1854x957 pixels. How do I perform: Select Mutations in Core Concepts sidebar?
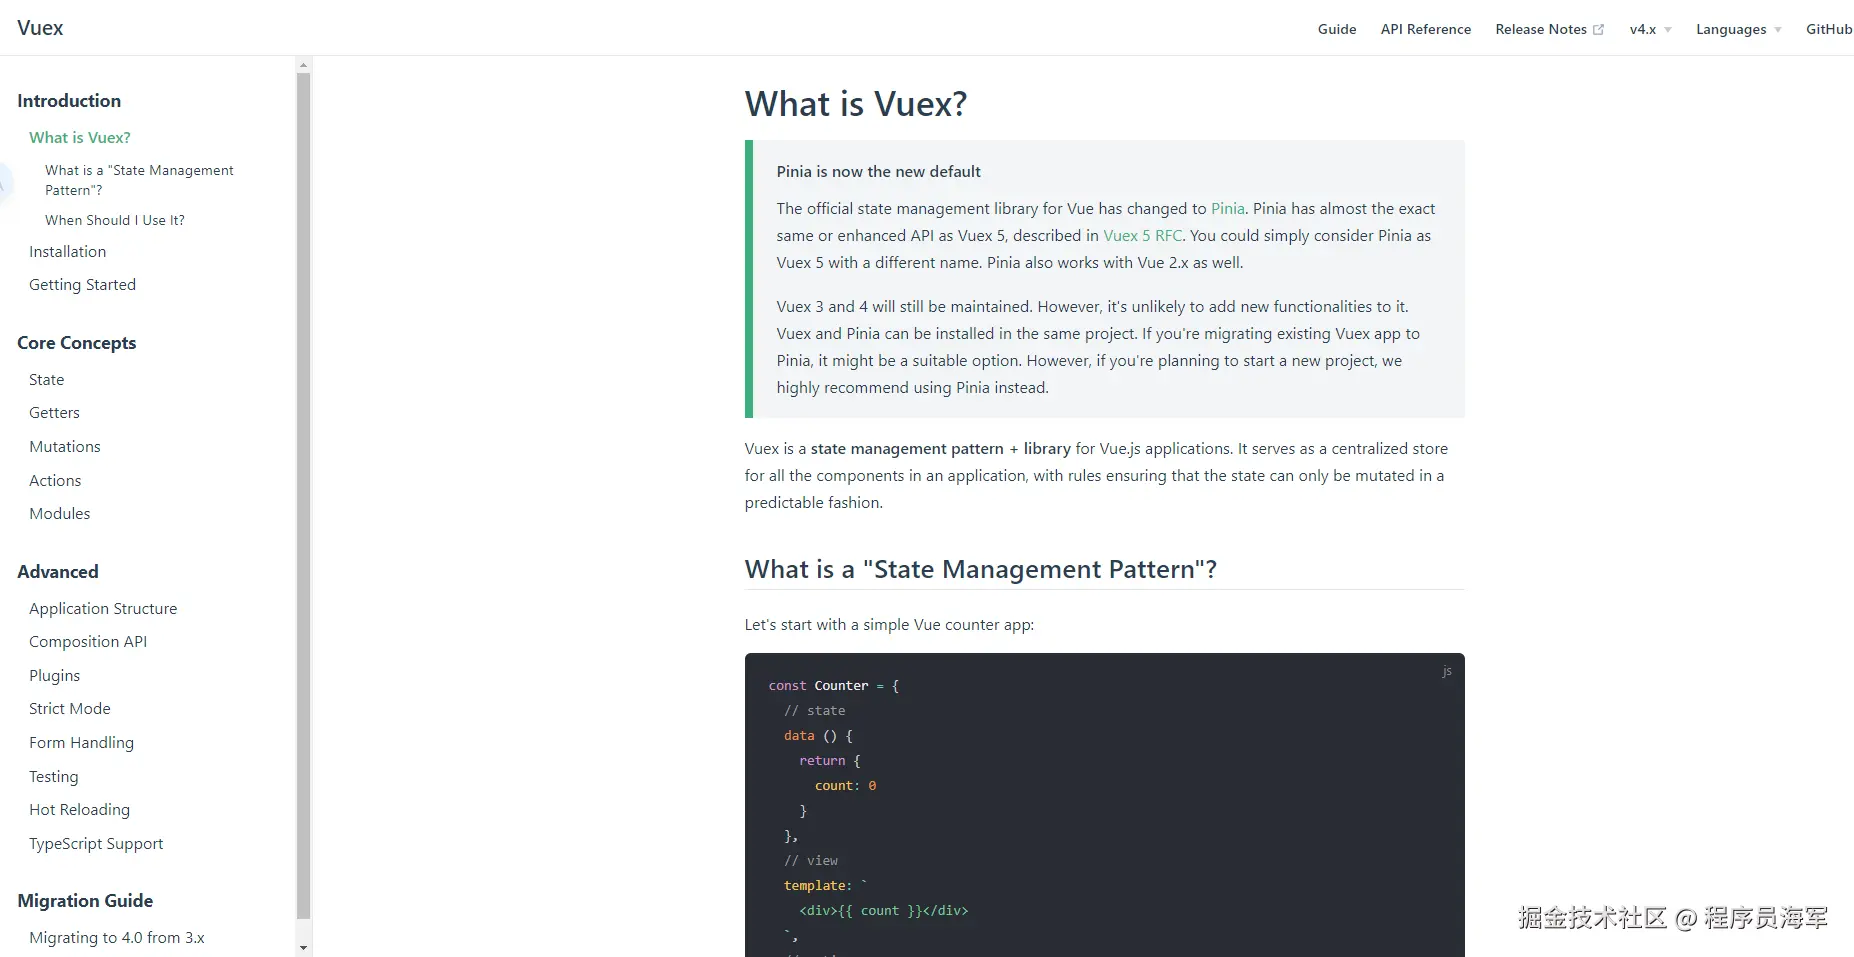(x=65, y=446)
